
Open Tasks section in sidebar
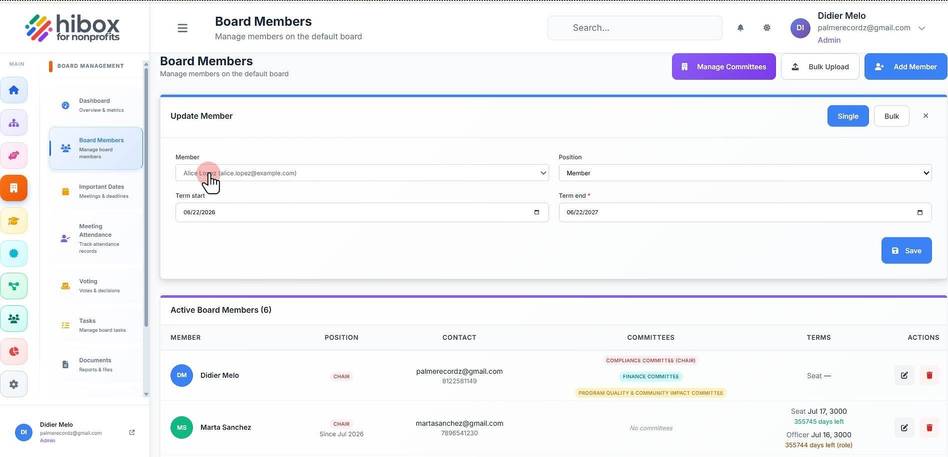click(96, 325)
